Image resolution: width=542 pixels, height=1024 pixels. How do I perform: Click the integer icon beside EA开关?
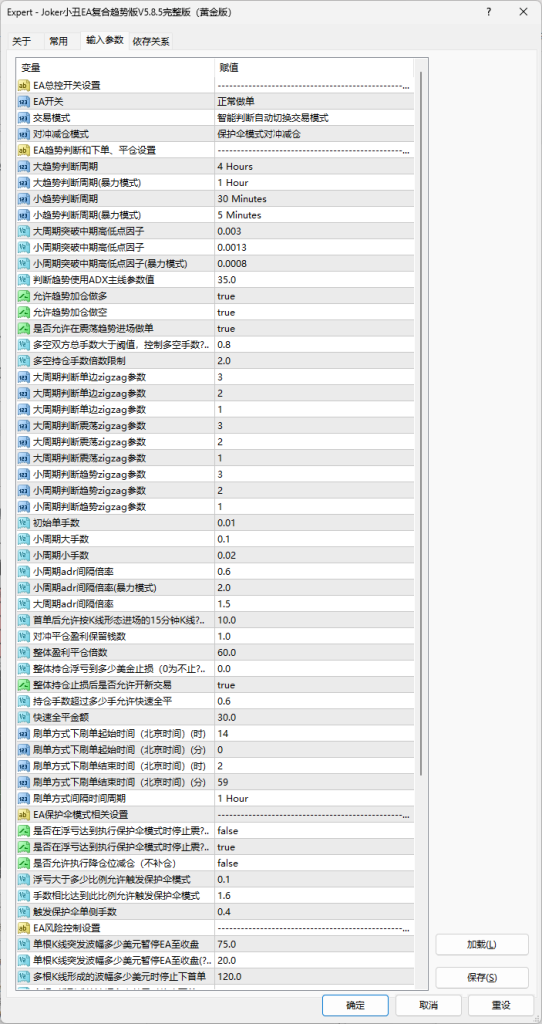tap(24, 101)
